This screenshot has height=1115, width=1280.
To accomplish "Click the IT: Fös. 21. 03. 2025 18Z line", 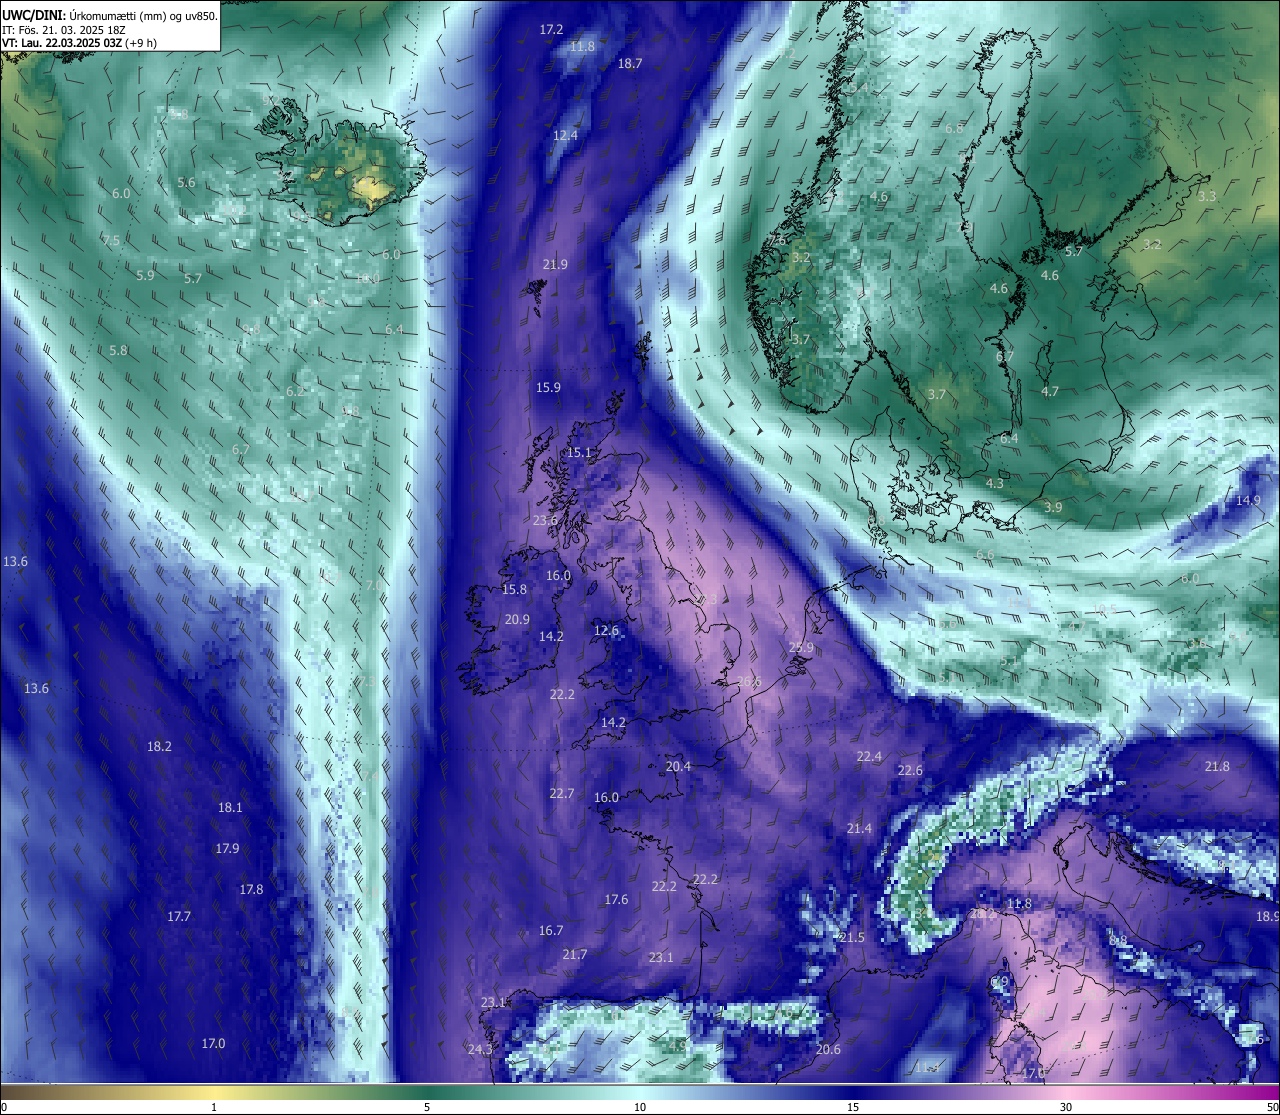I will 64,30.
